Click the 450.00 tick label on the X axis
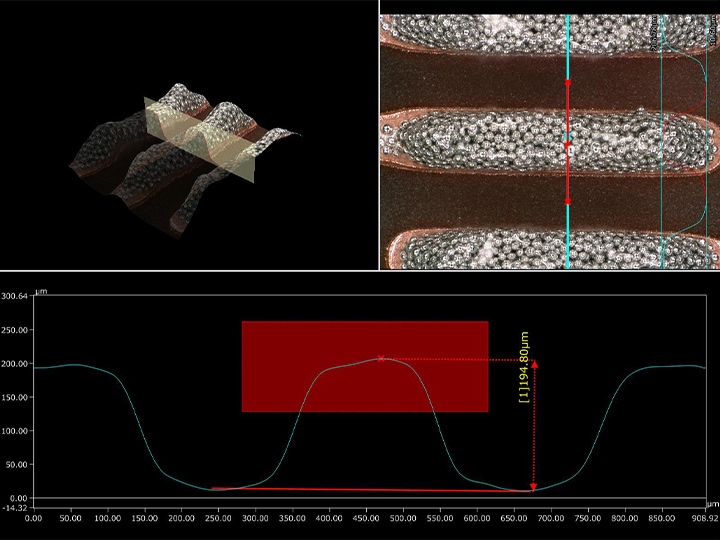Viewport: 720px width, 540px height. (x=477, y=518)
